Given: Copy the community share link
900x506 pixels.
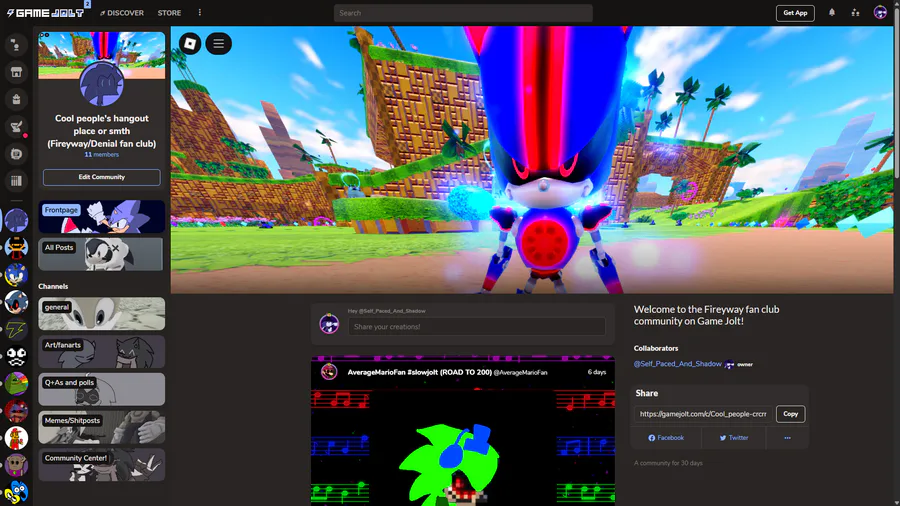Looking at the screenshot, I should pyautogui.click(x=790, y=414).
